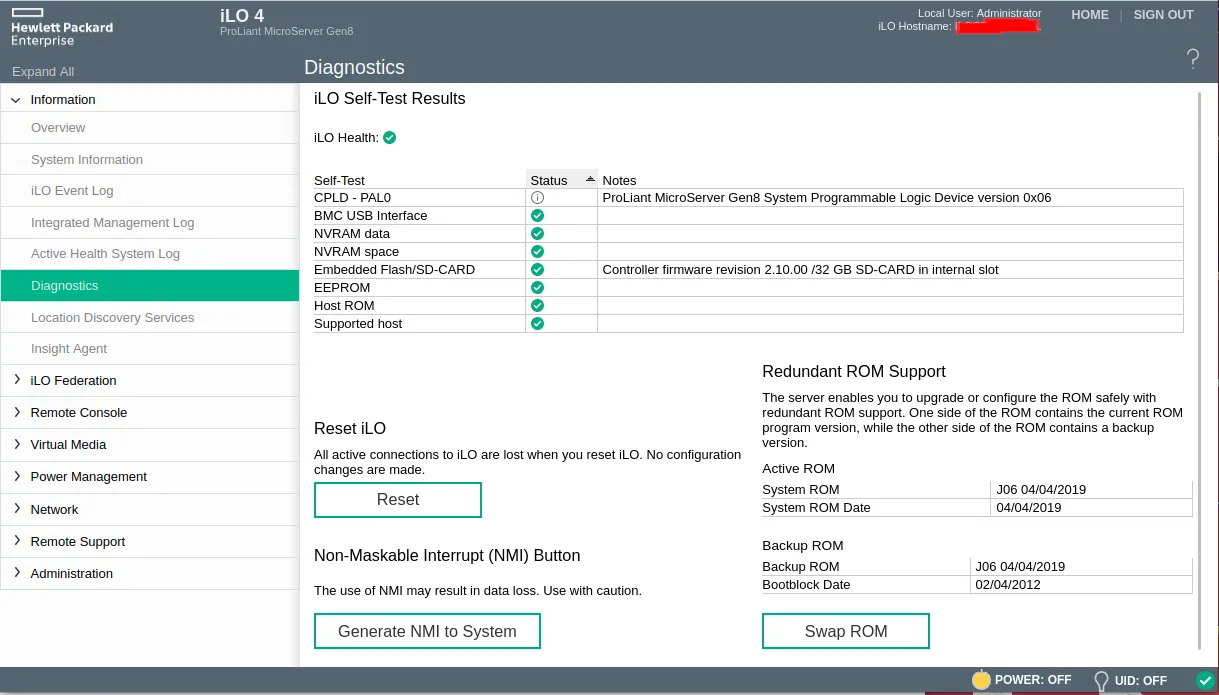This screenshot has width=1219, height=695.
Task: Click the Self-Test column header
Action: coord(339,181)
